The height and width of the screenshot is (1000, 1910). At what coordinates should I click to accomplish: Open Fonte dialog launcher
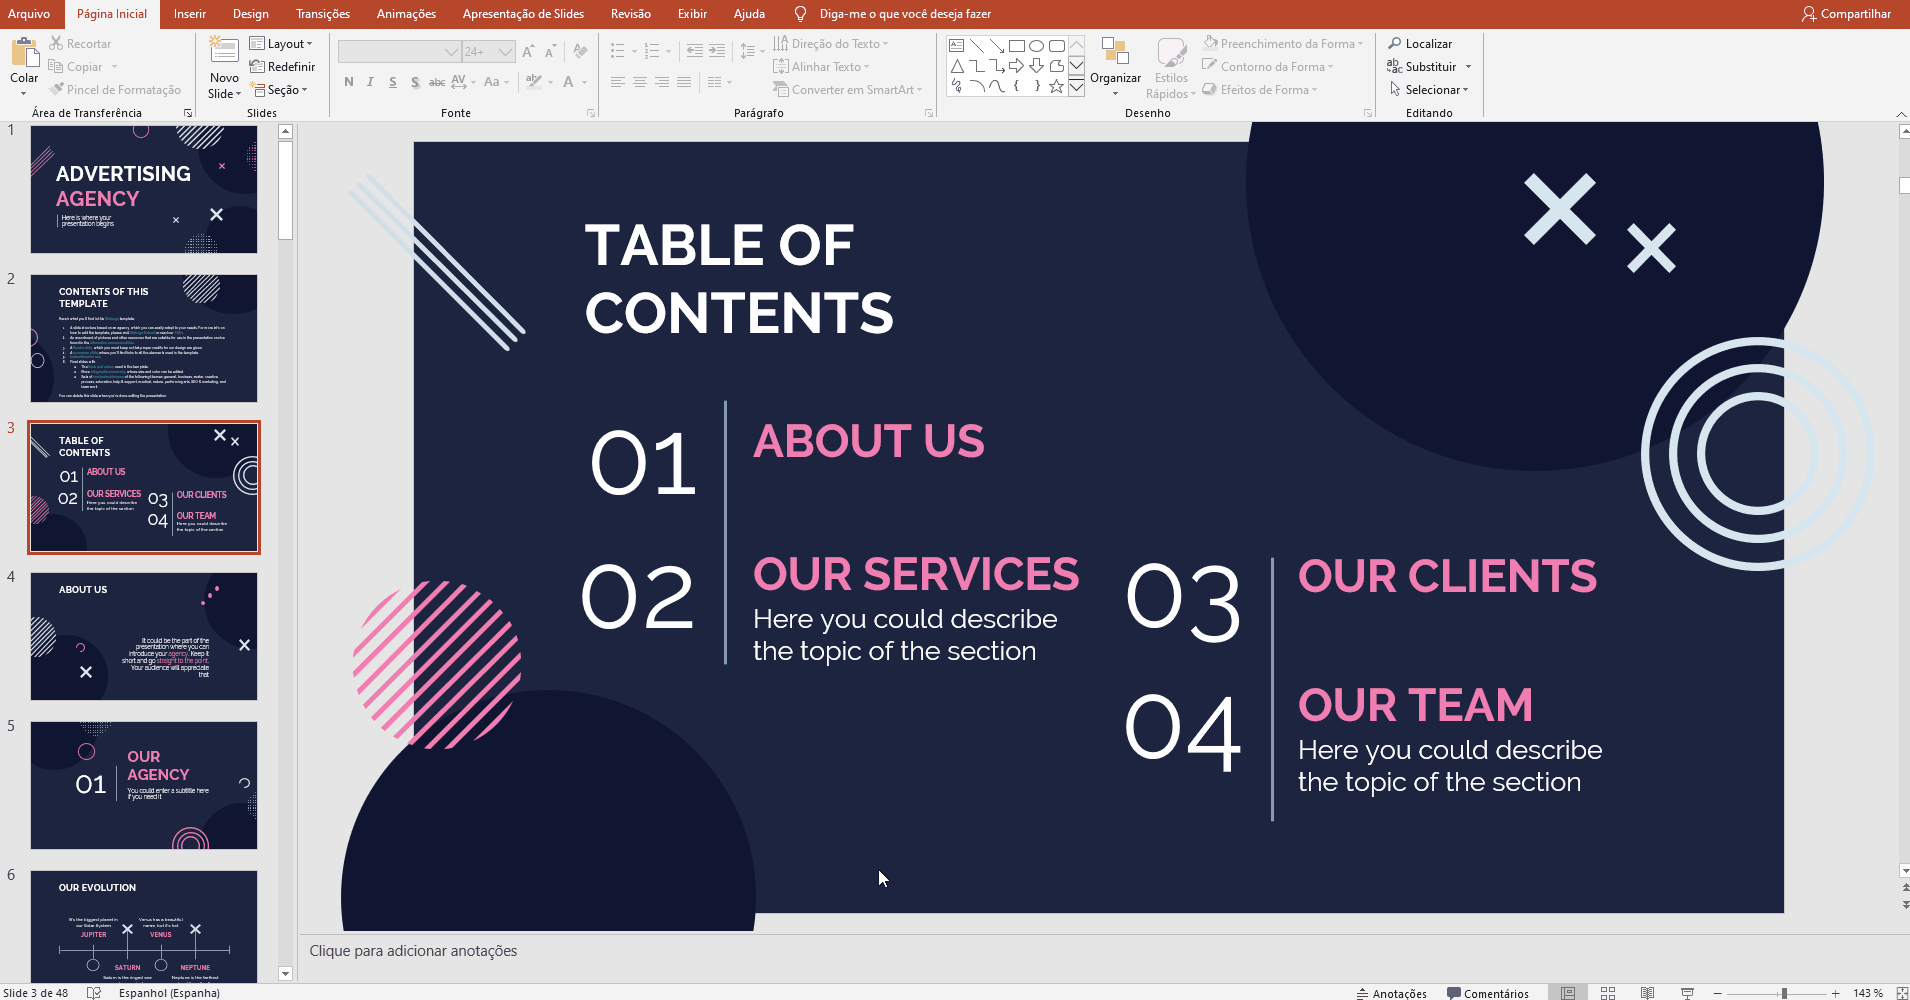pos(591,113)
